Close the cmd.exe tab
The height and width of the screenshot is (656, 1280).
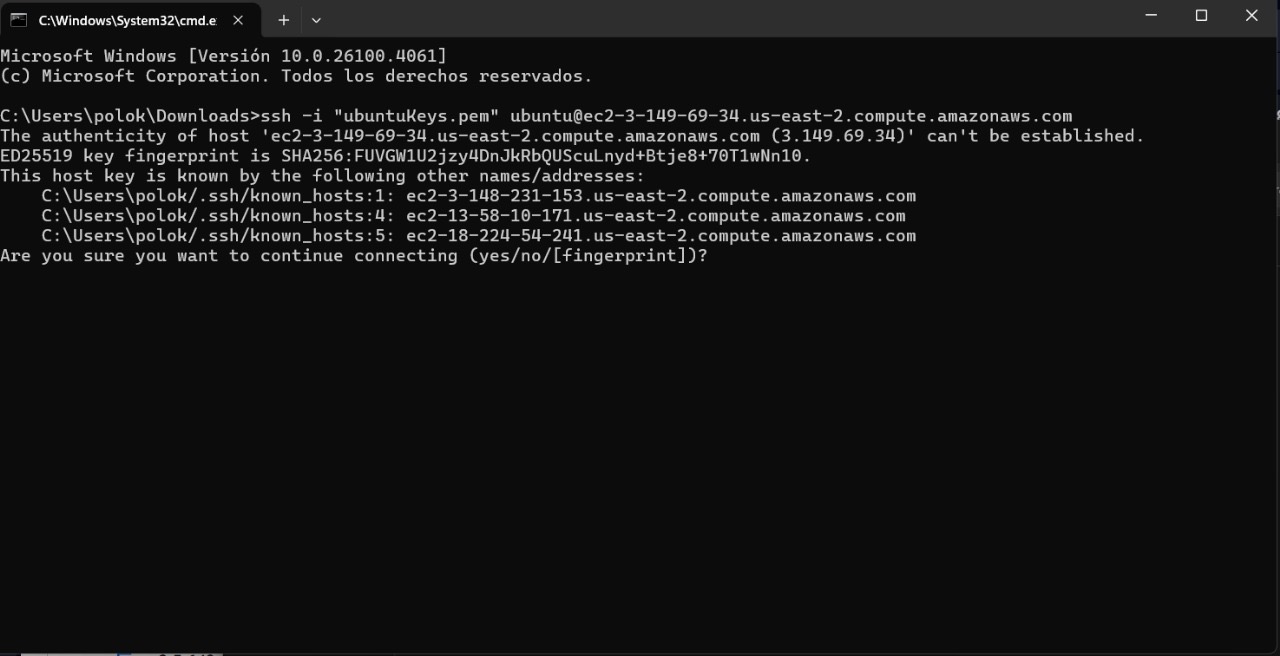click(238, 20)
